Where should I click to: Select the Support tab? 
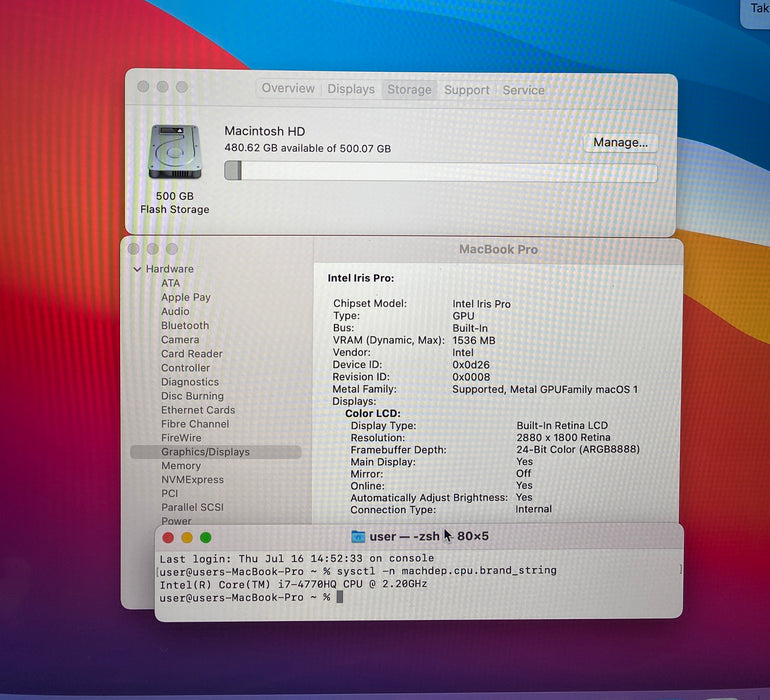click(467, 90)
